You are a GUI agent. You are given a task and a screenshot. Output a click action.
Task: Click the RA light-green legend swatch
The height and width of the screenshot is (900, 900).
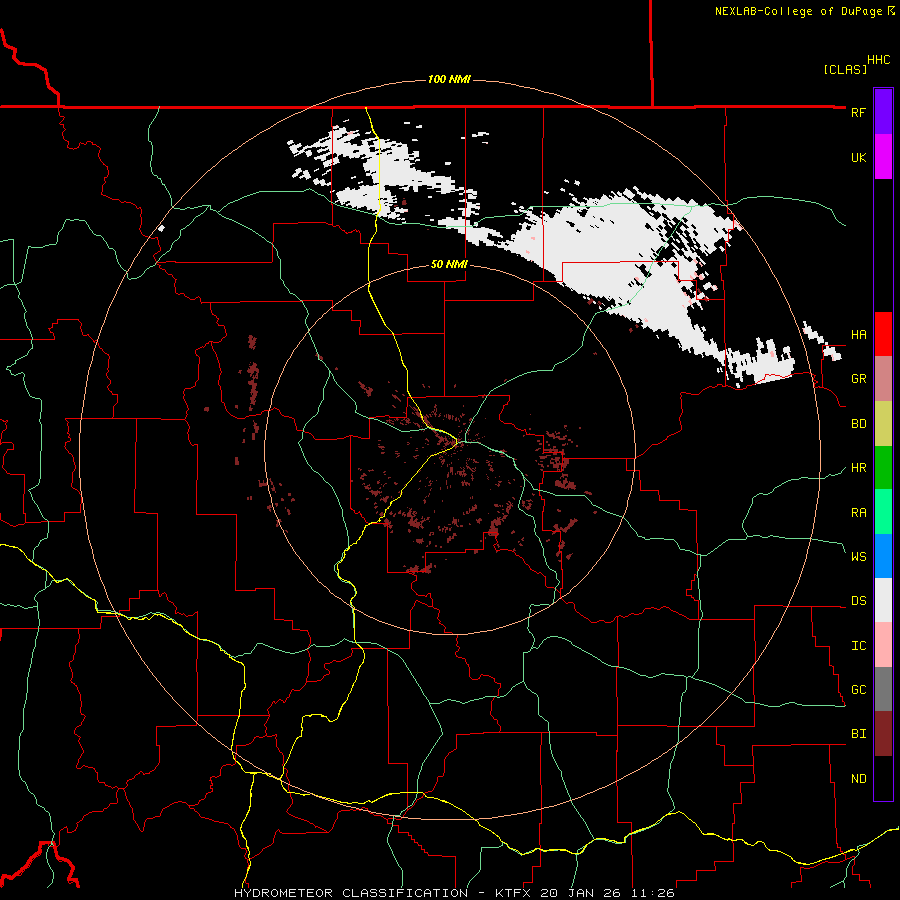[883, 512]
